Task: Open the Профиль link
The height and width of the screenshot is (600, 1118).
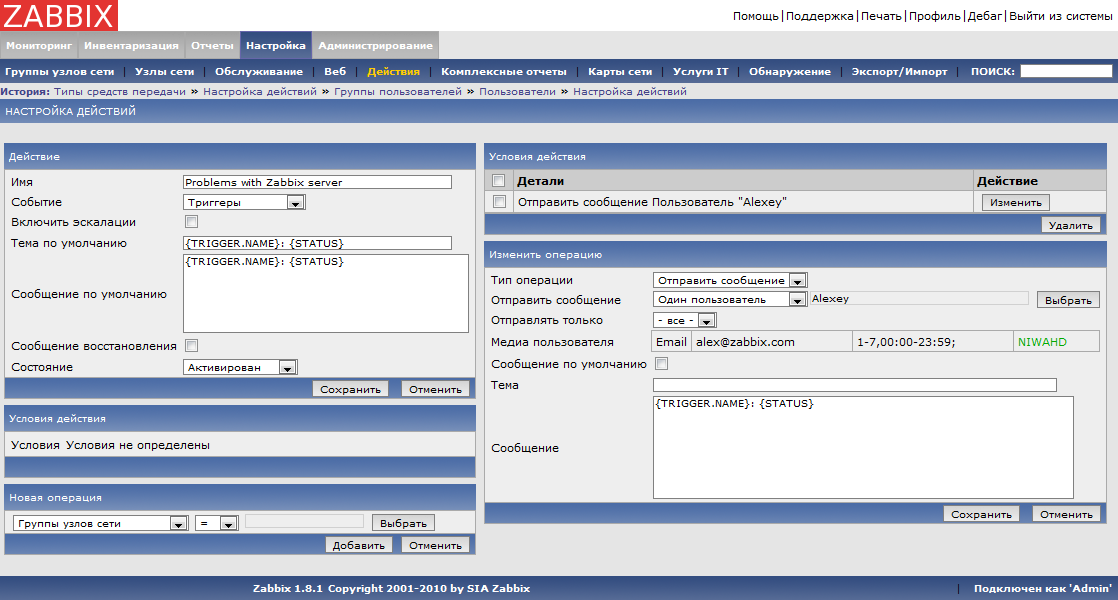Action: tap(934, 16)
